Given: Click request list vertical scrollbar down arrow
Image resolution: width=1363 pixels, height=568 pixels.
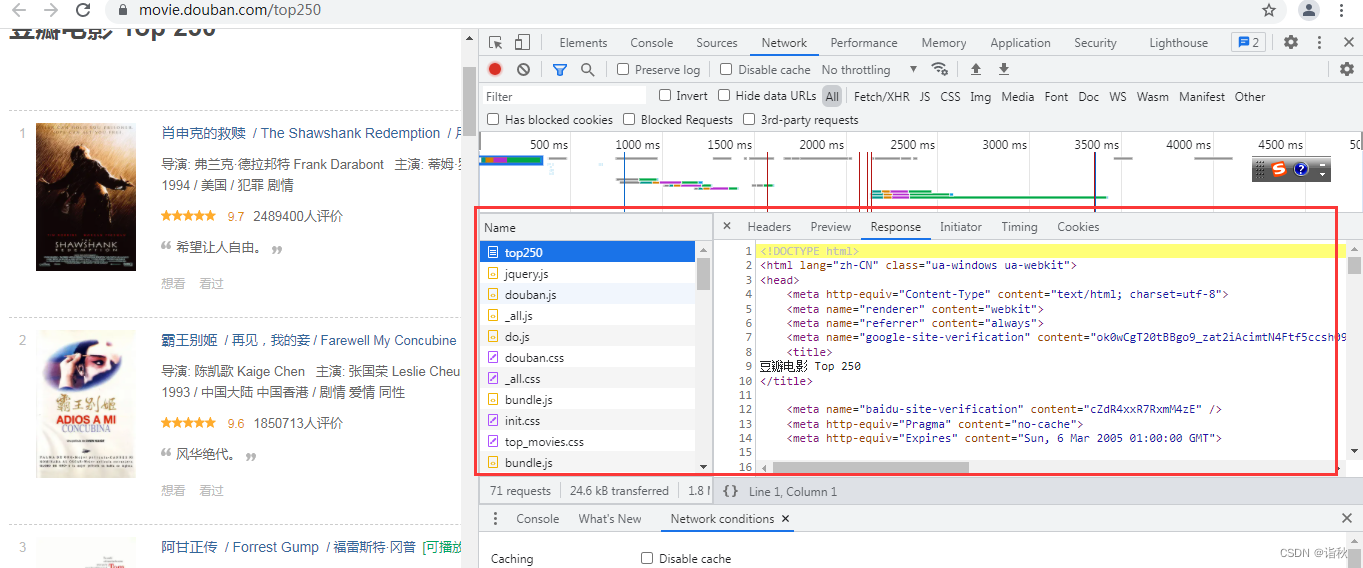Looking at the screenshot, I should tap(703, 467).
